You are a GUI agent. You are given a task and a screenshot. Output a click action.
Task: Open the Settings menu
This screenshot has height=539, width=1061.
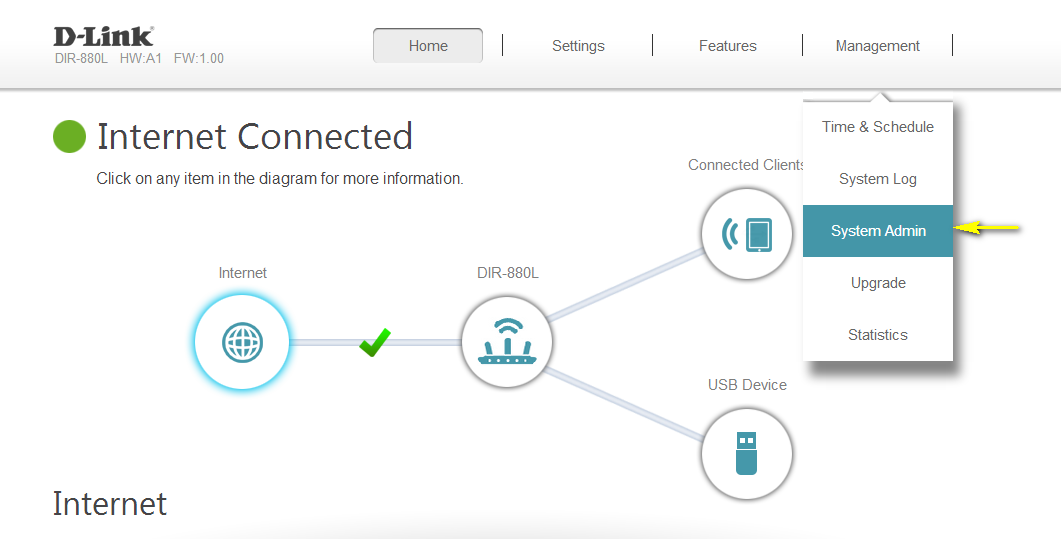[x=578, y=46]
